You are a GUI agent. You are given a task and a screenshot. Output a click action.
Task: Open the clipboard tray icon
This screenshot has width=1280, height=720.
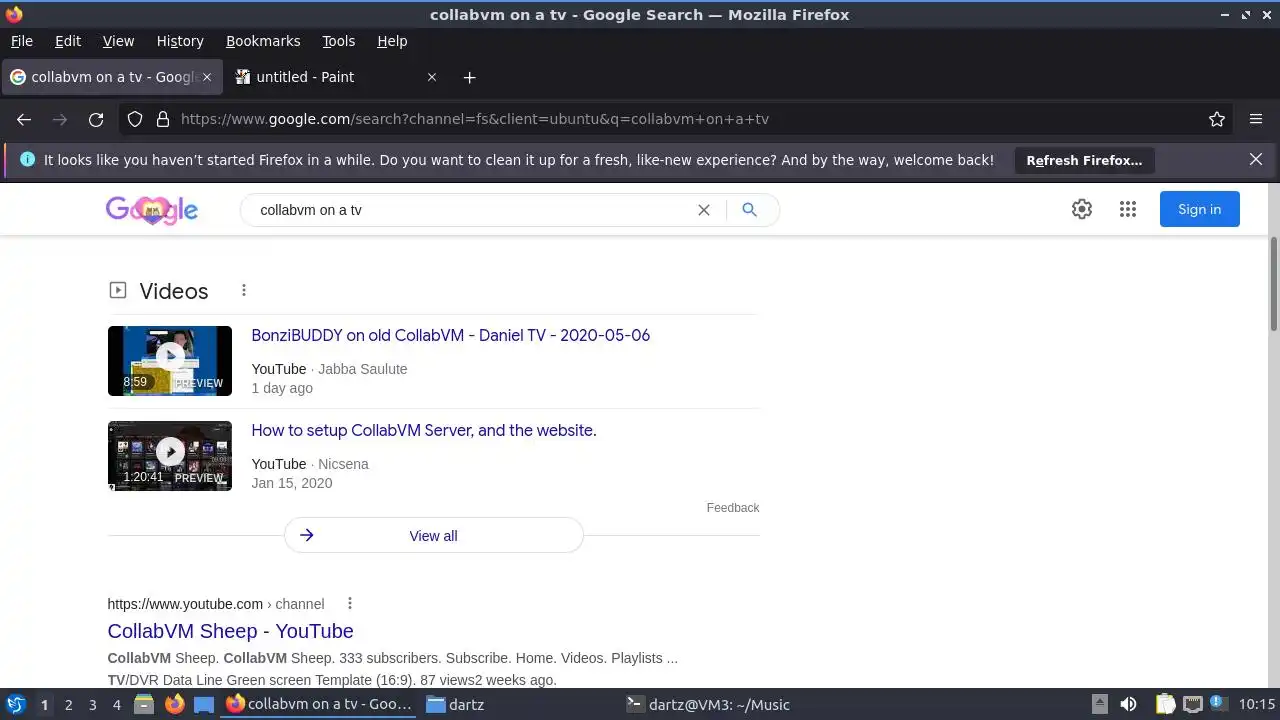(x=1166, y=704)
